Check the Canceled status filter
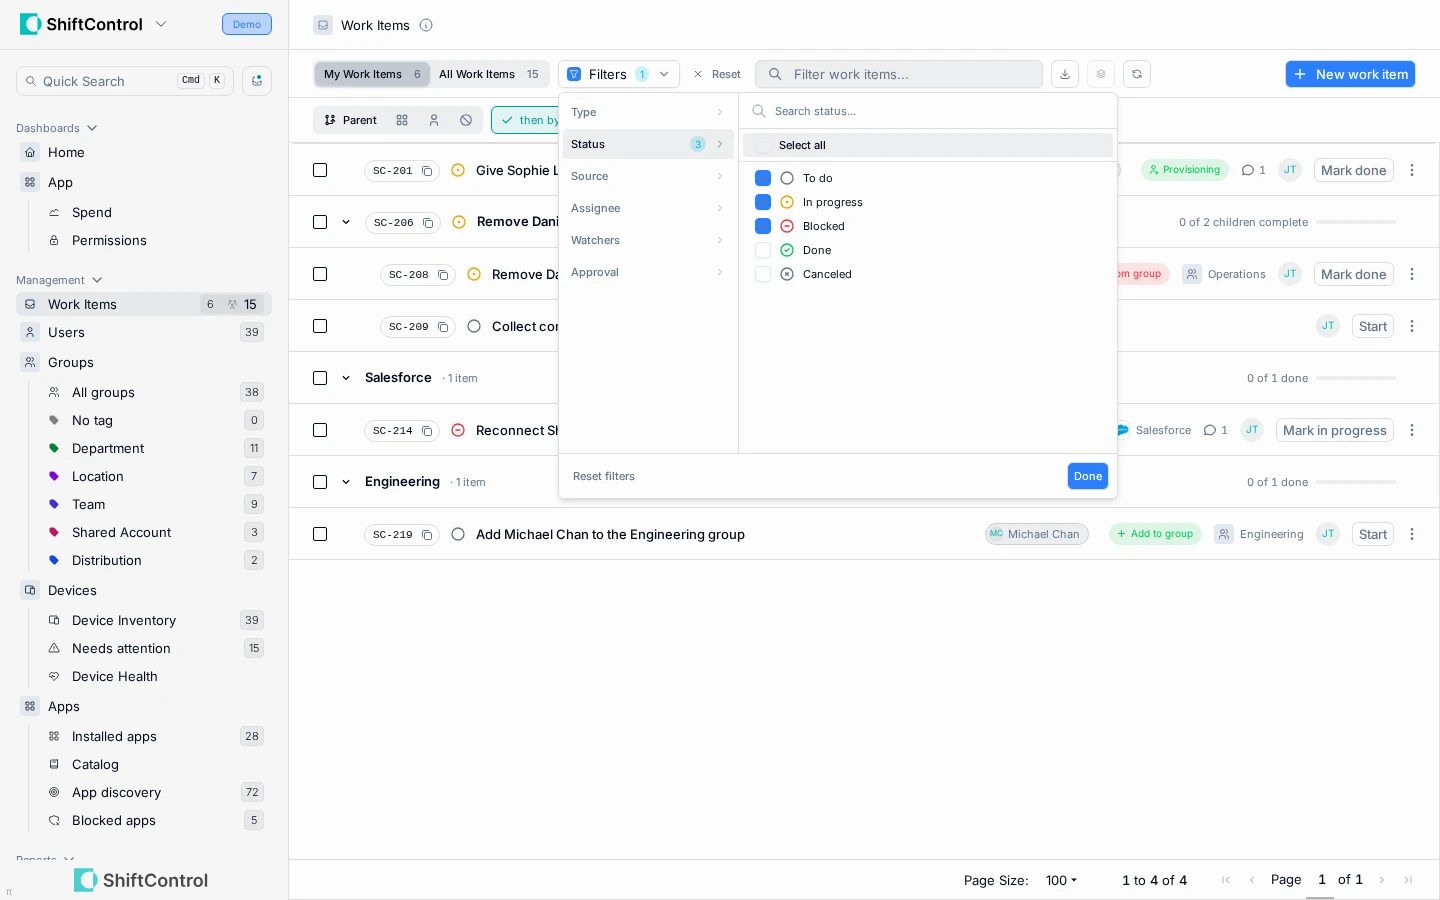The image size is (1440, 900). pos(763,274)
